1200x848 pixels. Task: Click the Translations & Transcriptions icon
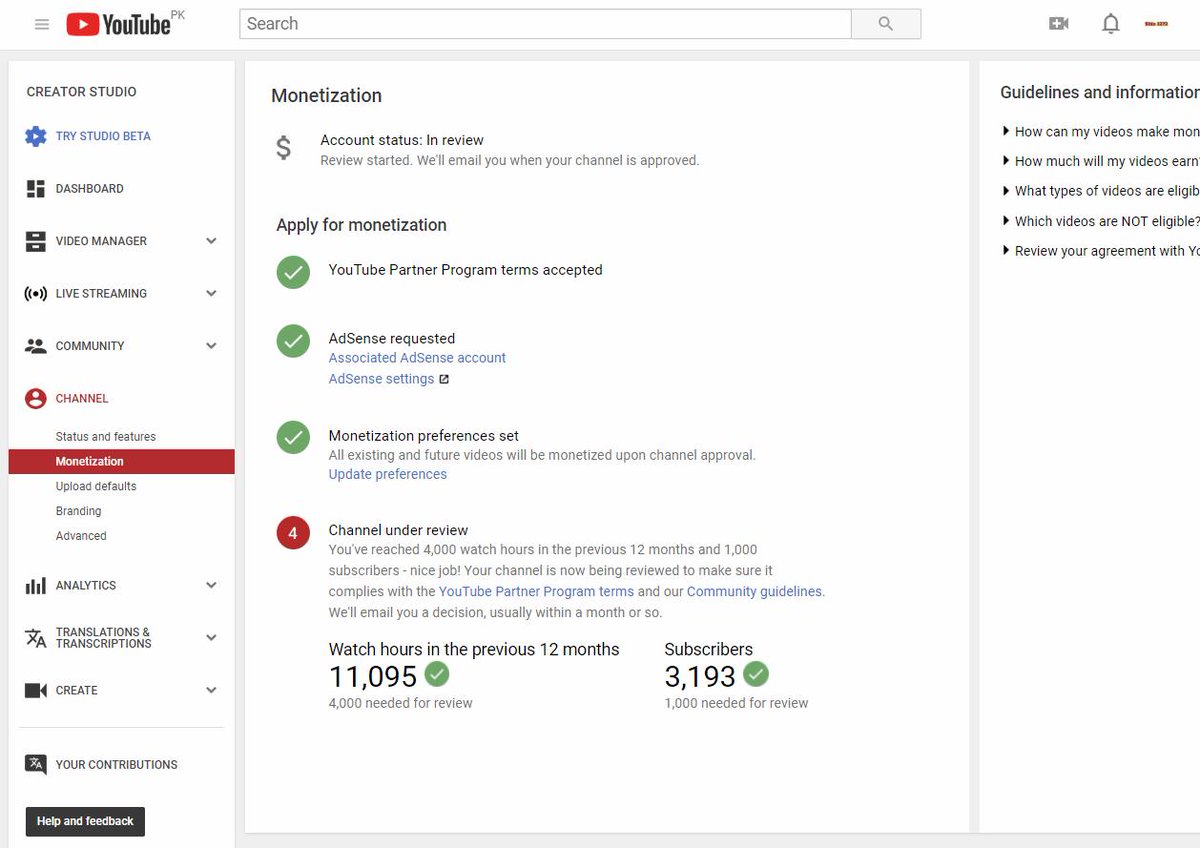(x=36, y=638)
